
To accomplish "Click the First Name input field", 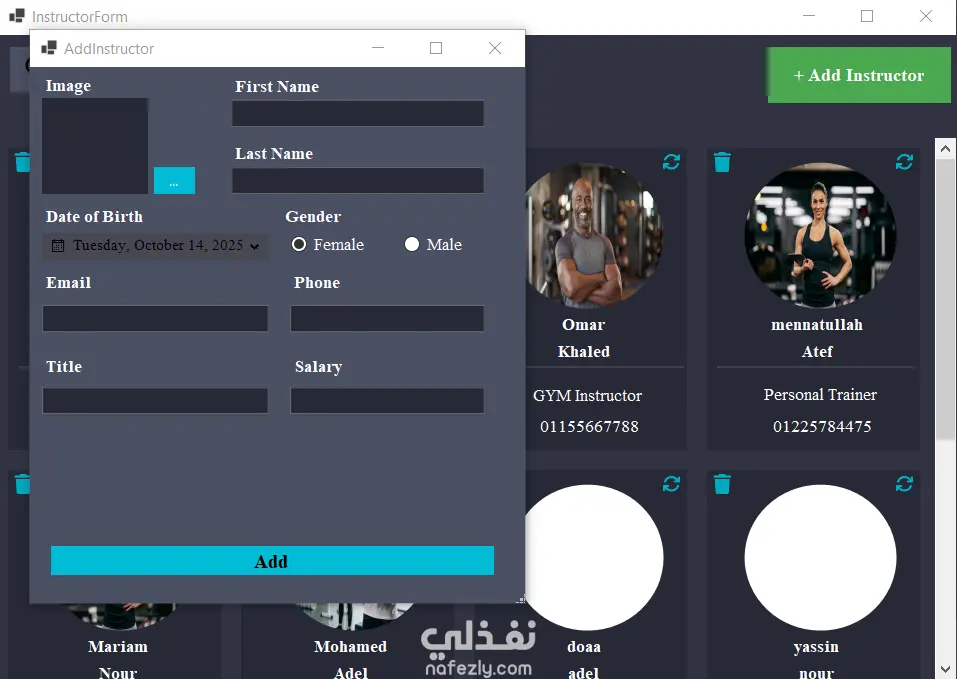I will click(x=358, y=113).
